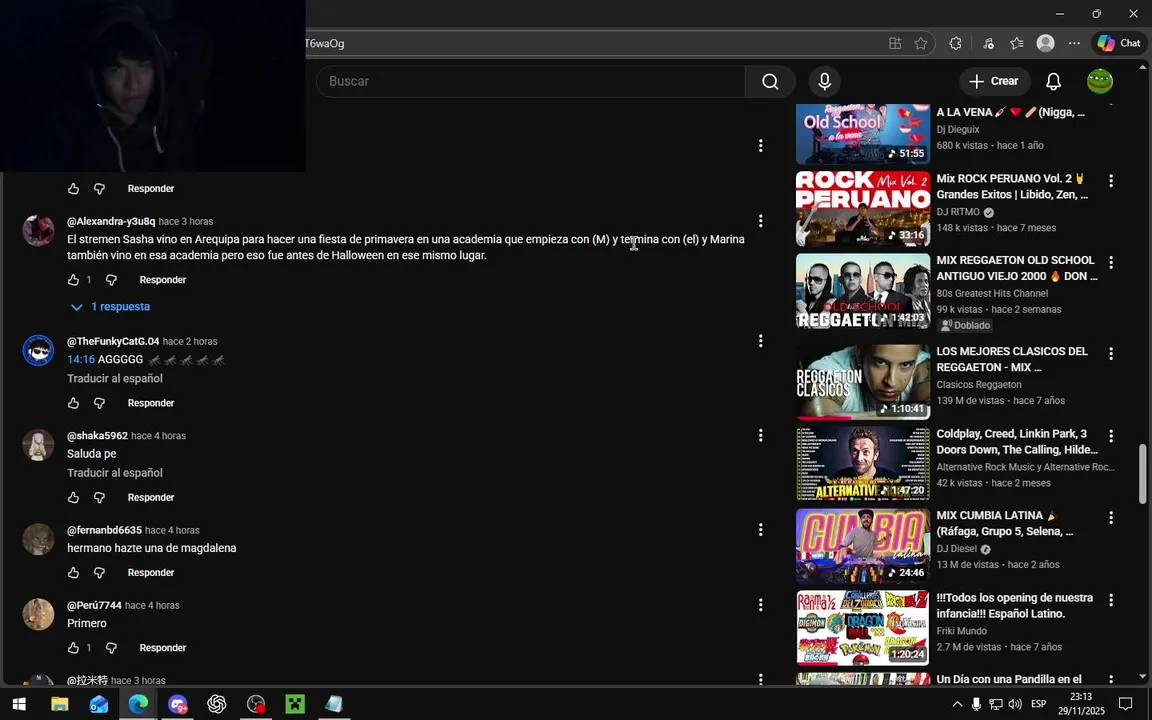Open menu for MIX REGGAETON OLD SCHOOL video
This screenshot has width=1152, height=720.
coord(1111,262)
